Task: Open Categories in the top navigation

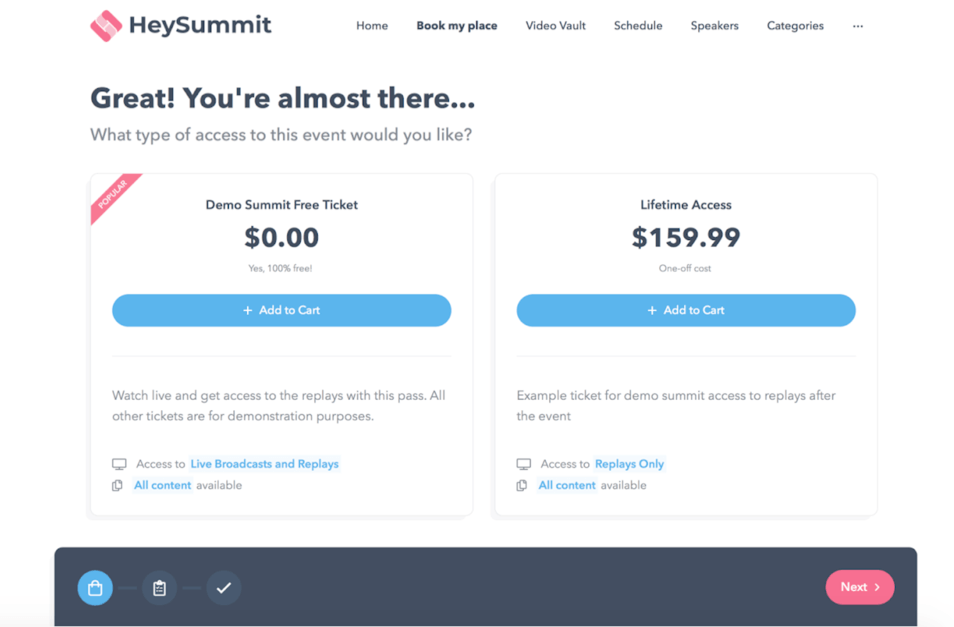Action: pos(795,26)
